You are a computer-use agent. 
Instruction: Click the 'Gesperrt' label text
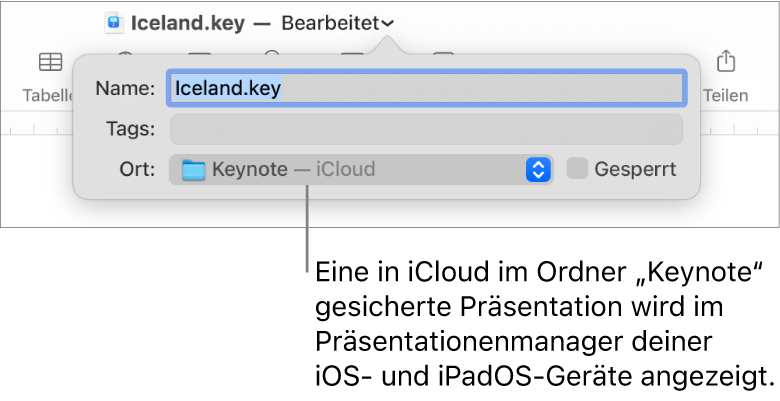coord(635,169)
